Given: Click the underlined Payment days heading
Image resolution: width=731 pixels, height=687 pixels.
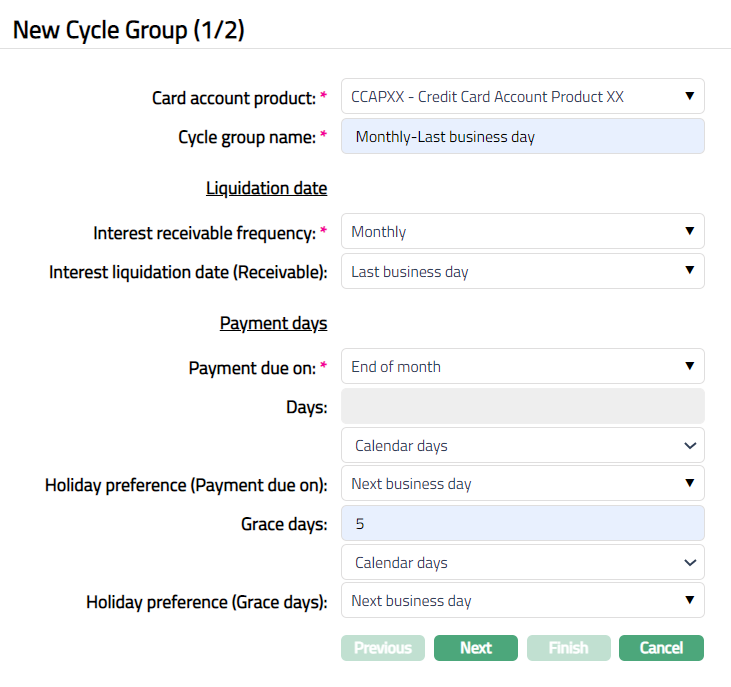Looking at the screenshot, I should pos(273,323).
